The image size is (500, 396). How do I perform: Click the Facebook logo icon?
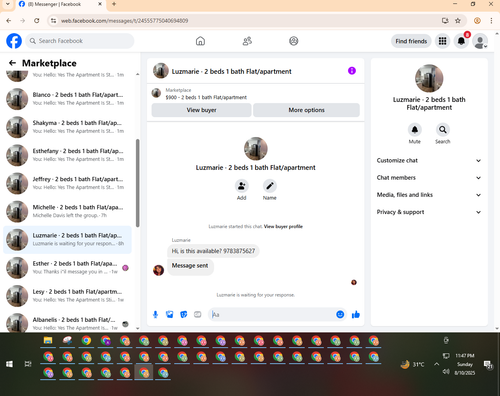tap(14, 41)
